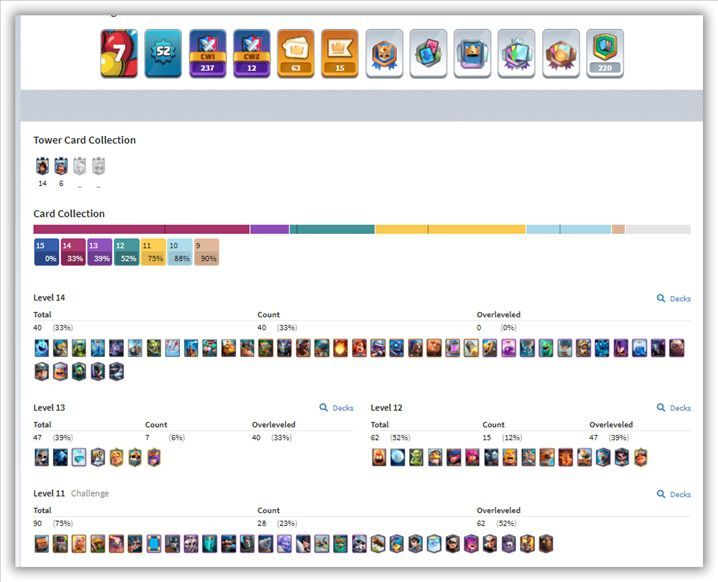Image resolution: width=718 pixels, height=582 pixels.
Task: Select the orange crown flag badge 15
Action: click(x=339, y=53)
